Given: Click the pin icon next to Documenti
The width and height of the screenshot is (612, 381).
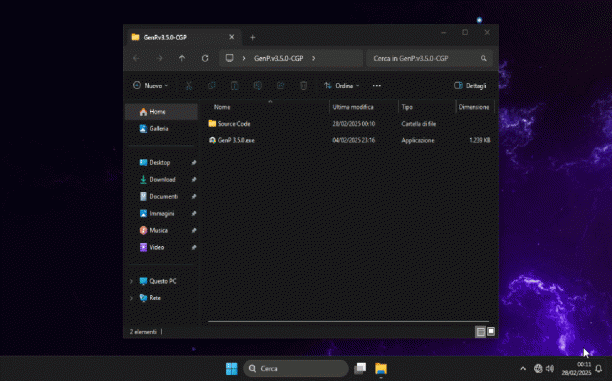Looking at the screenshot, I should [194, 197].
